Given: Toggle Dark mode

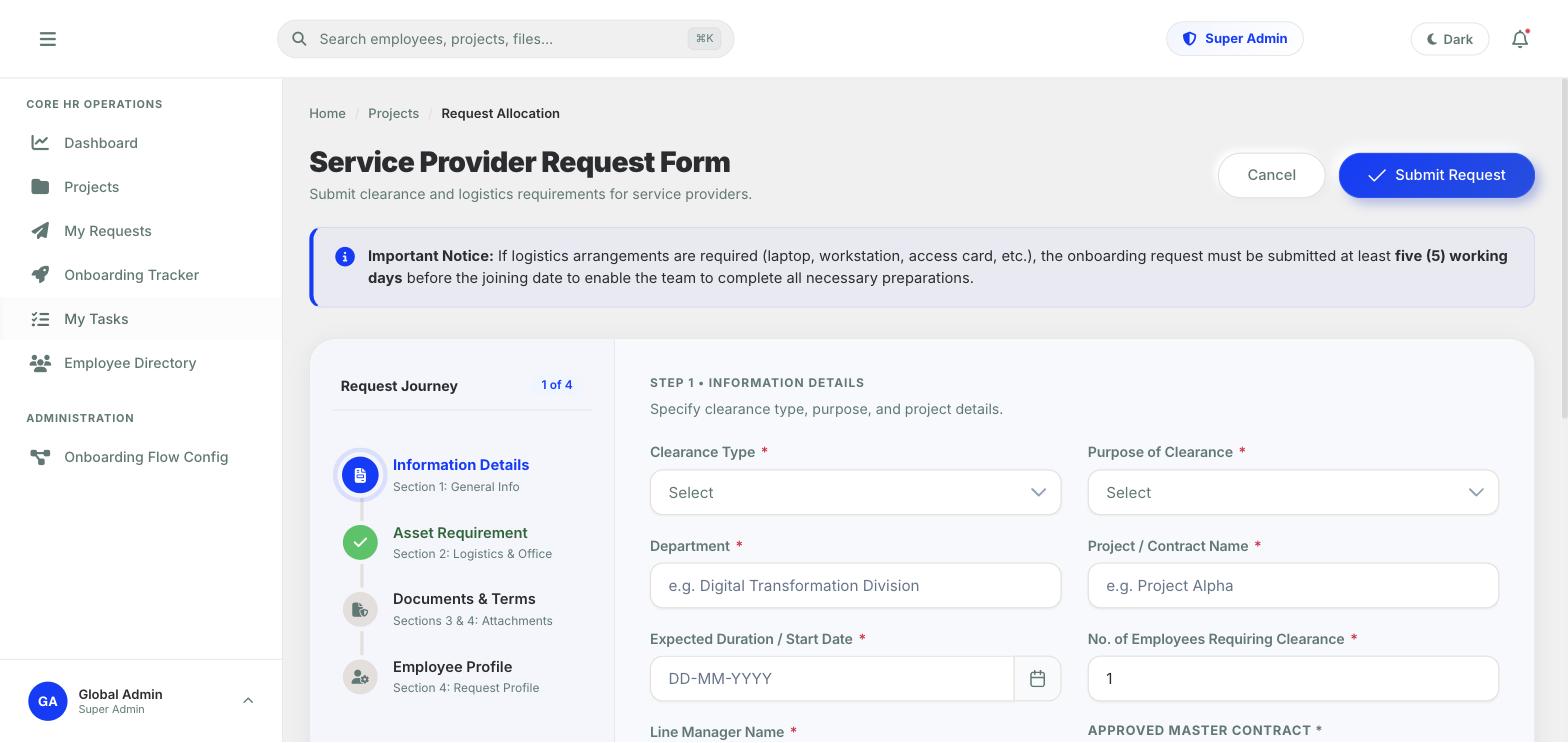Looking at the screenshot, I should click(x=1449, y=39).
